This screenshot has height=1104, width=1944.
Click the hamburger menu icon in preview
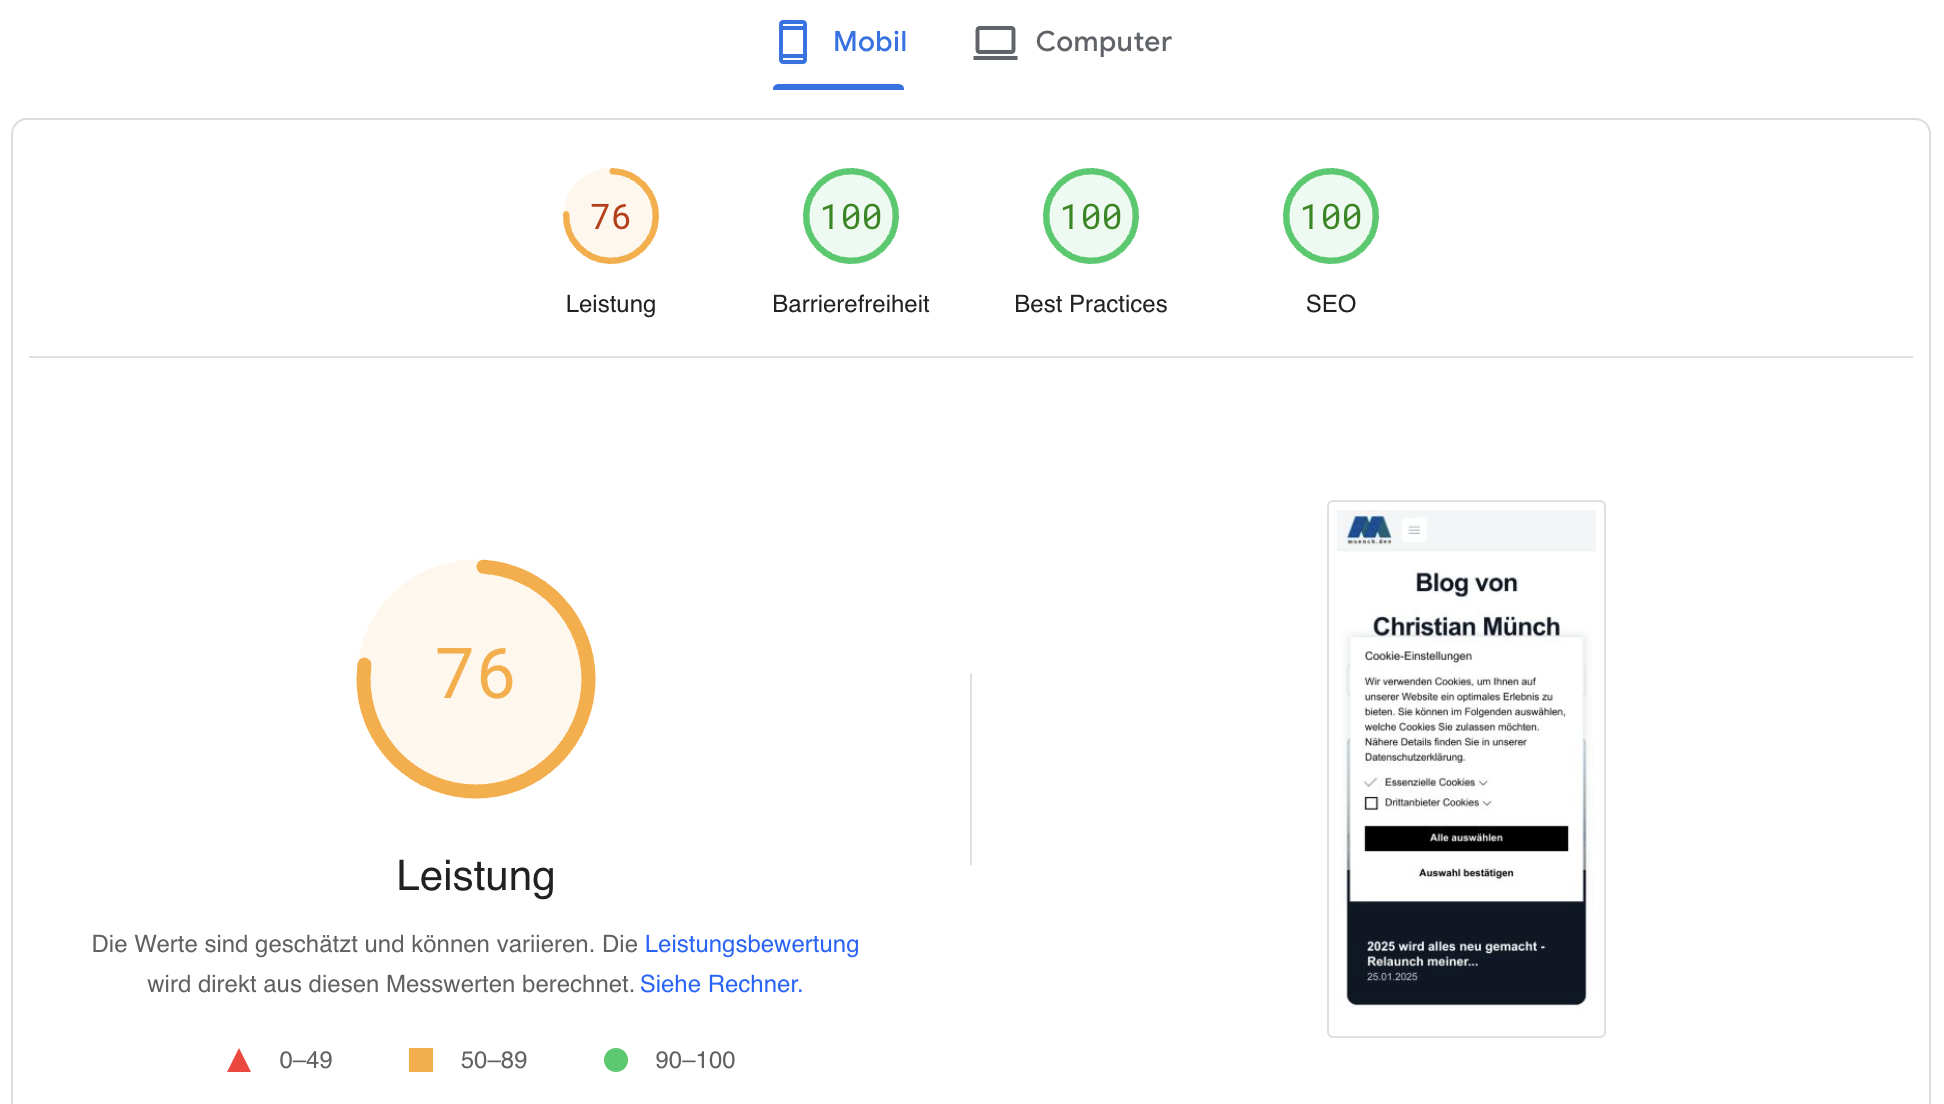click(x=1414, y=530)
